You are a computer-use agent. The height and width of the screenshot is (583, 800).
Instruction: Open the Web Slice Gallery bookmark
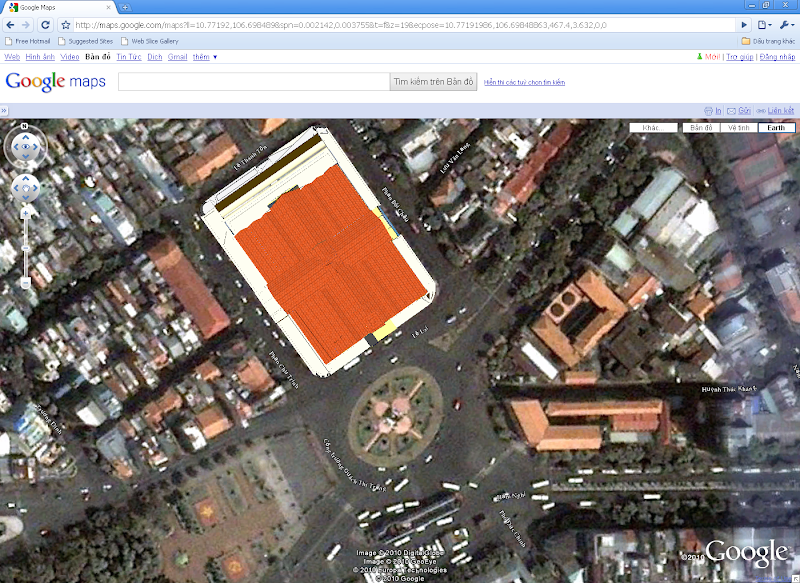pos(149,41)
